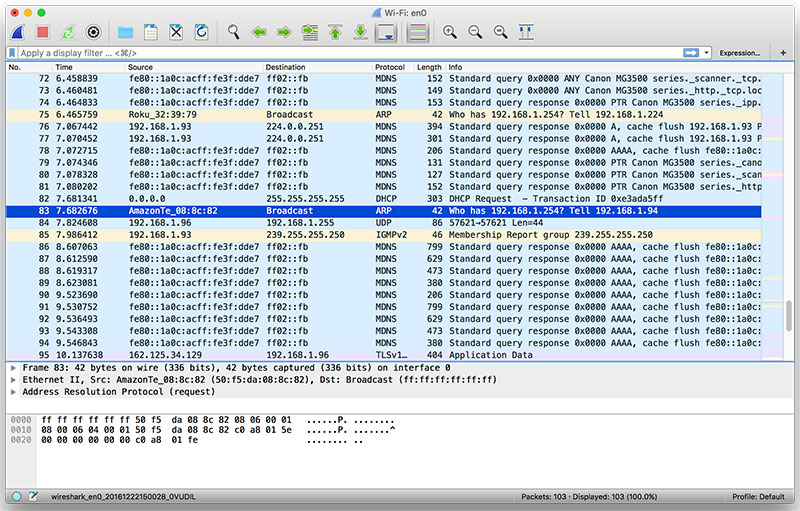800x511 pixels.
Task: Reset text to normal size
Action: tap(501, 33)
